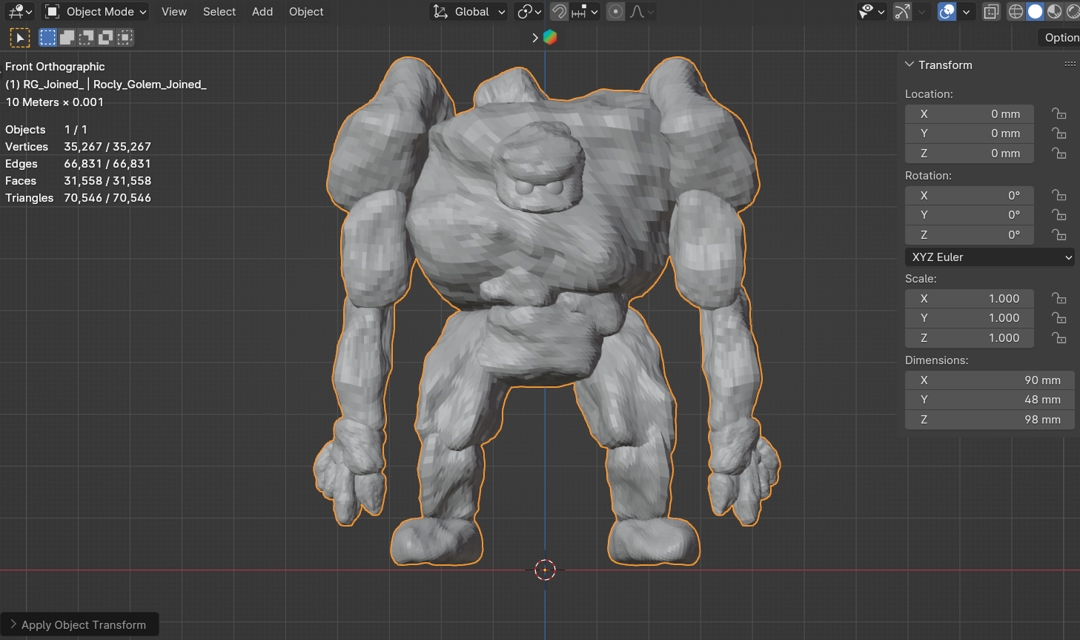
Task: Switch to solid viewport shading
Action: pyautogui.click(x=1035, y=12)
